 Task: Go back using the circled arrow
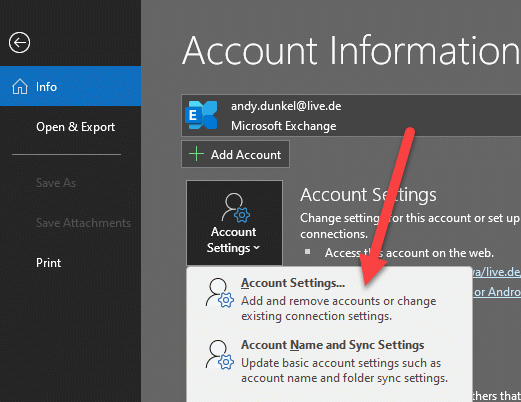pyautogui.click(x=19, y=43)
